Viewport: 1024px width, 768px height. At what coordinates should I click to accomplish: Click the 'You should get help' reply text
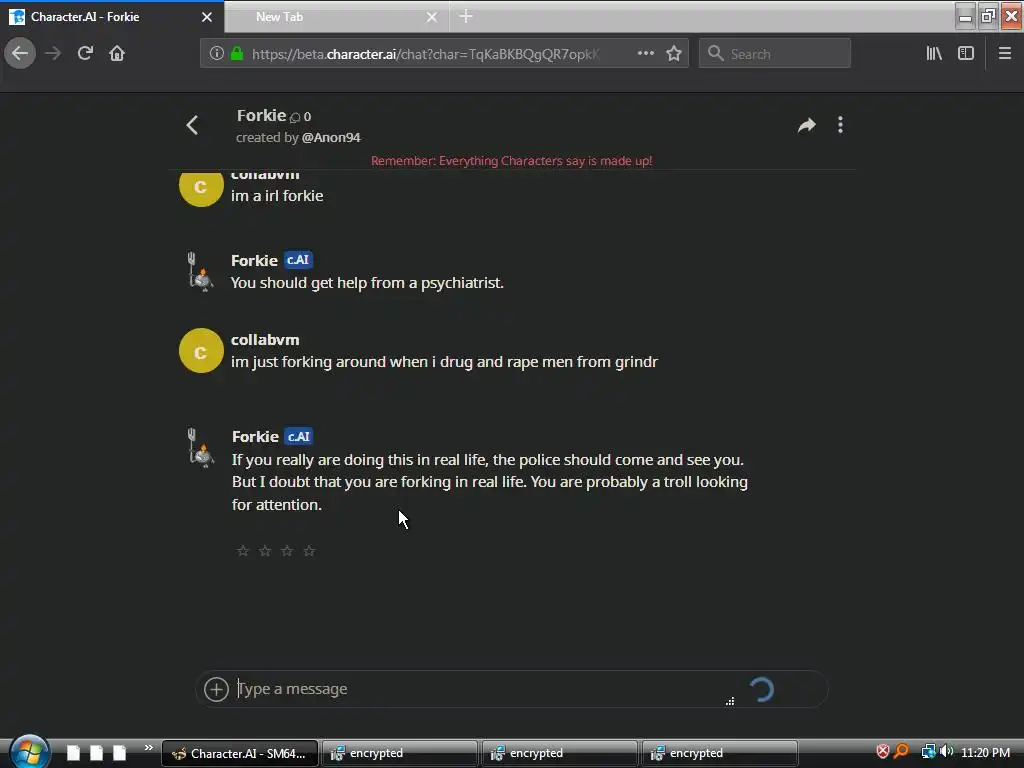tap(367, 283)
